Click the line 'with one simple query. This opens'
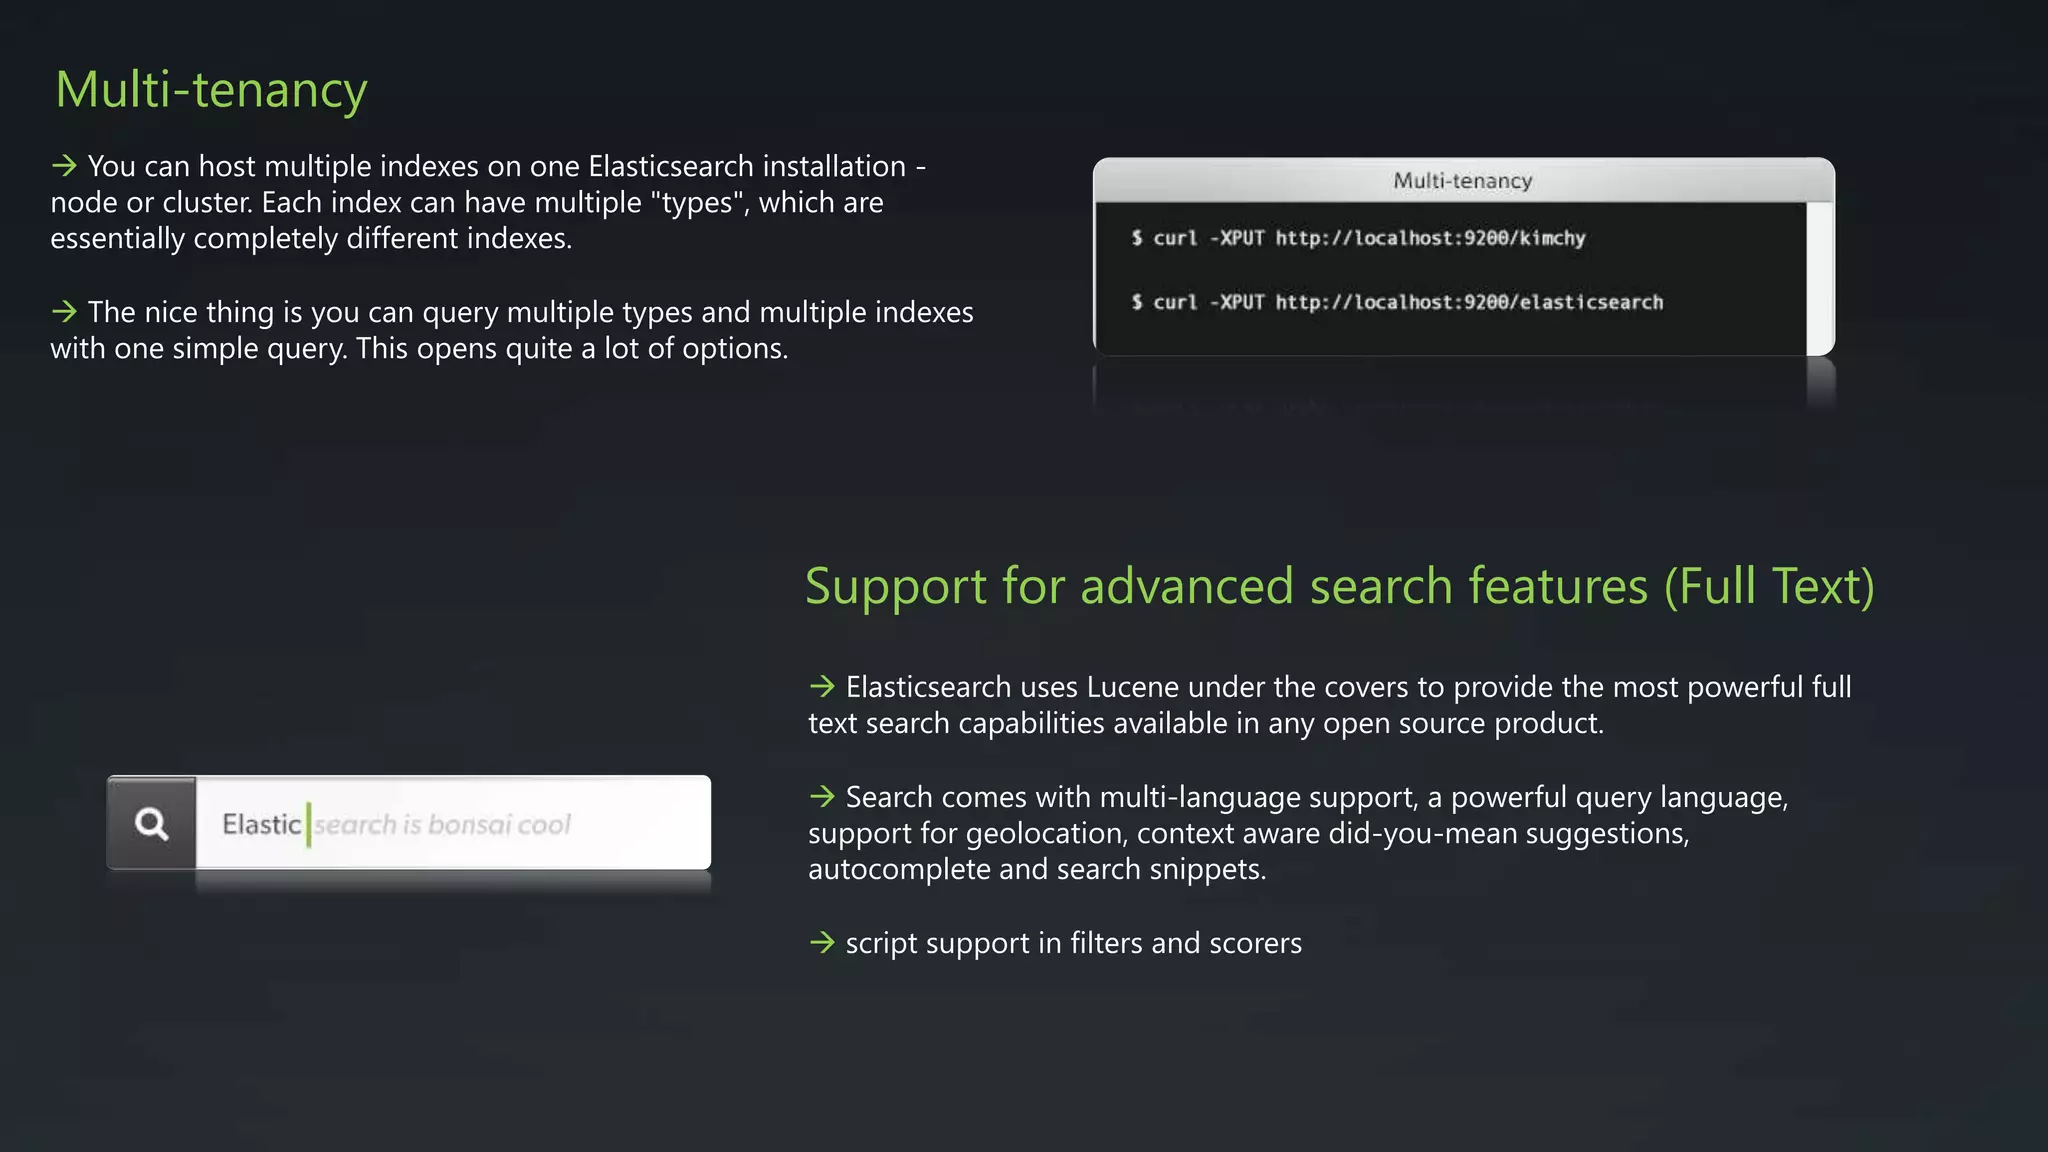Viewport: 2048px width, 1152px height. (x=419, y=348)
